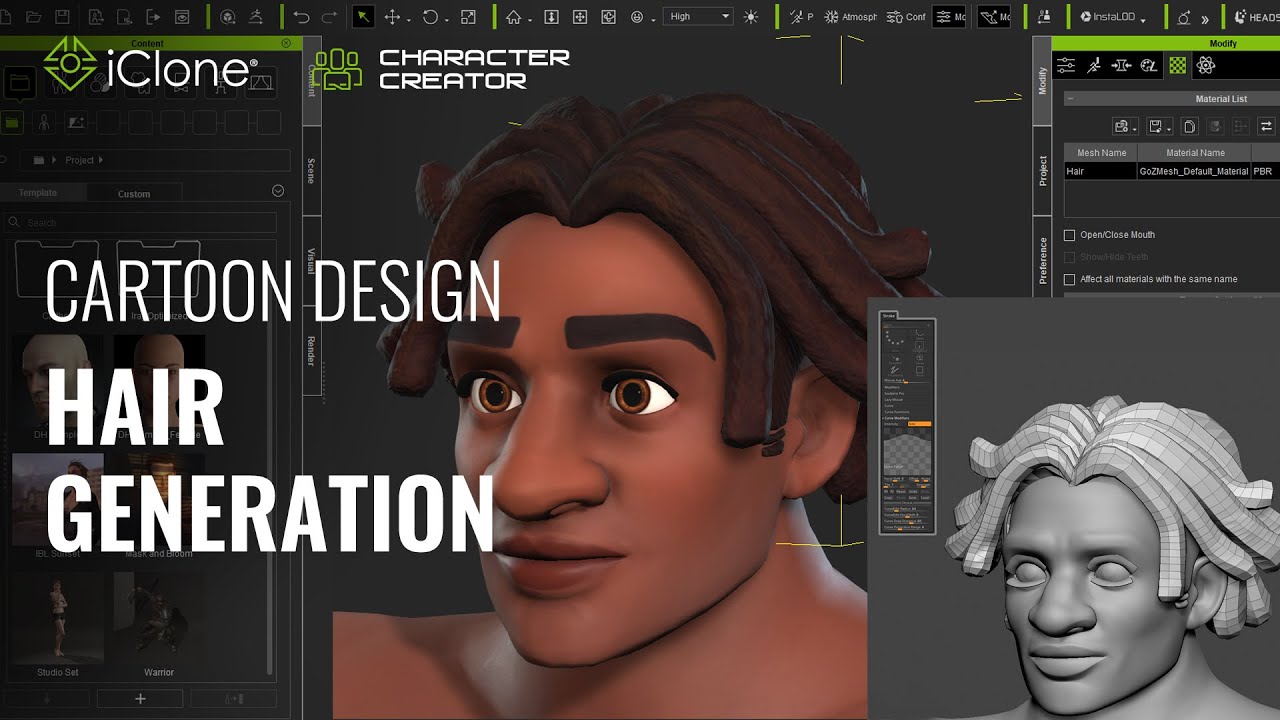This screenshot has height=720, width=1280.
Task: Toggle the Open/Close Mouth checkbox
Action: (1069, 235)
